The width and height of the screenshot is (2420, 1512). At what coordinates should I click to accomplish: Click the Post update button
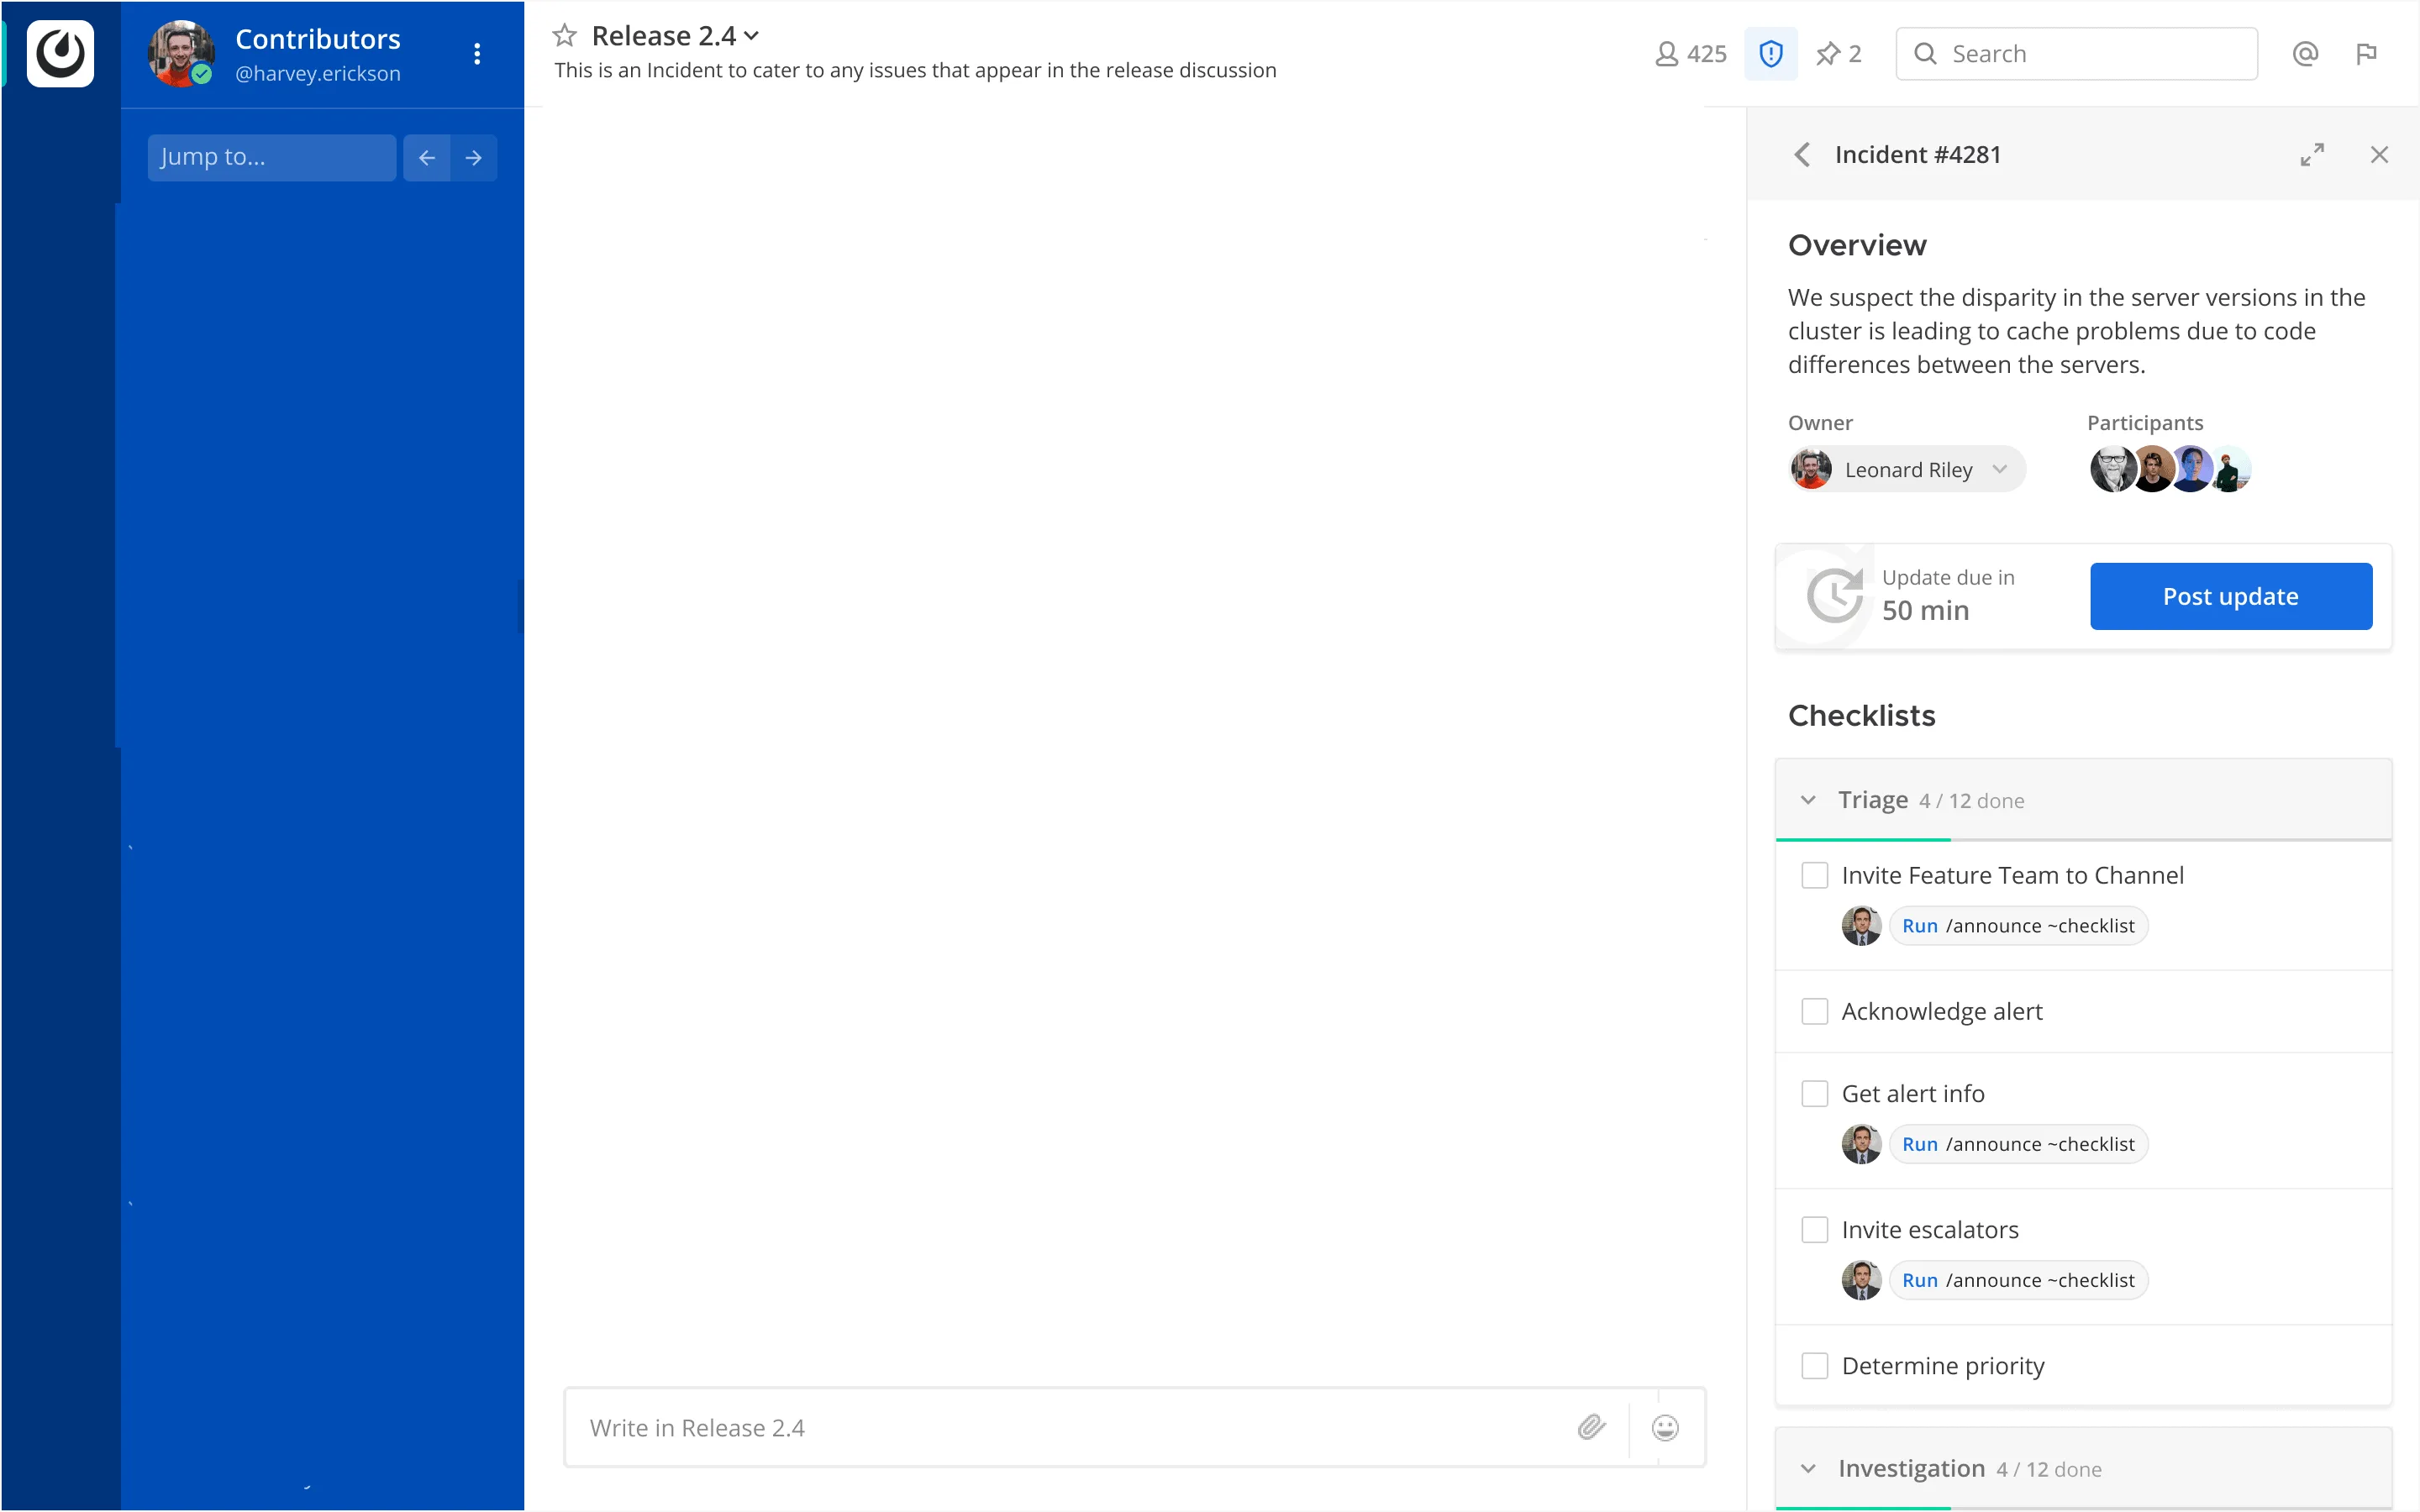coord(2231,597)
